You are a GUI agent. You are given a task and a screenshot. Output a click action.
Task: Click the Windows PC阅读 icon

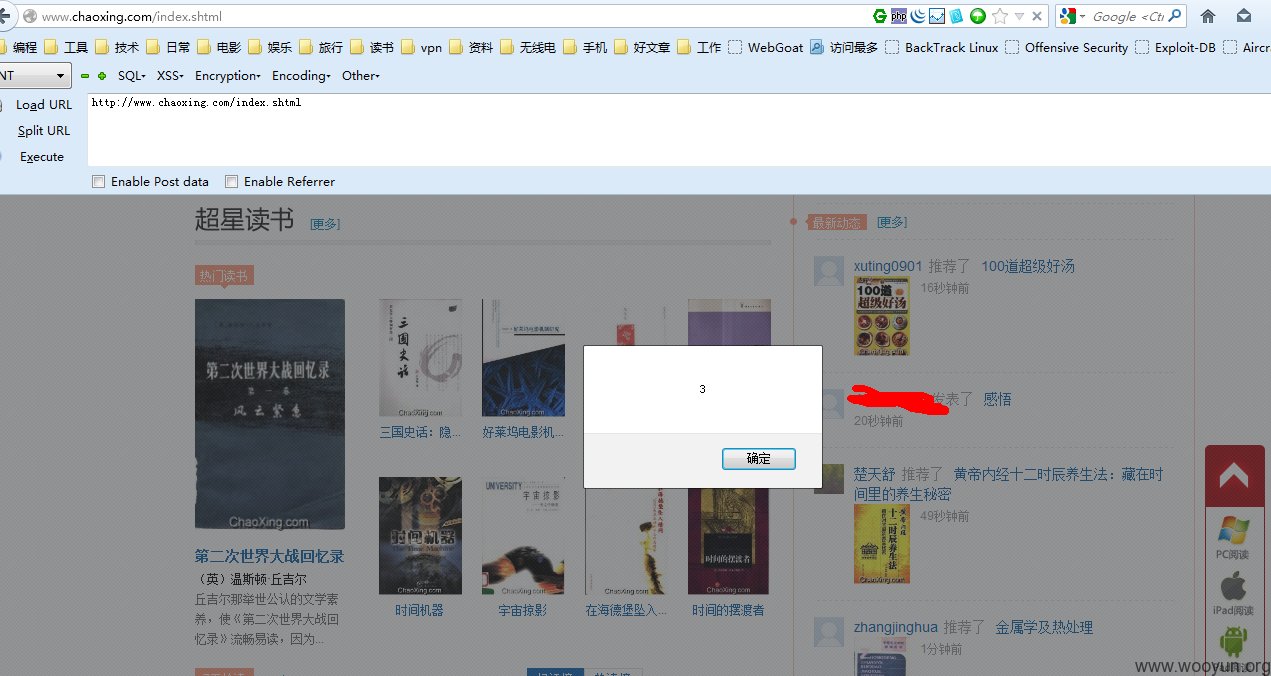tap(1233, 530)
